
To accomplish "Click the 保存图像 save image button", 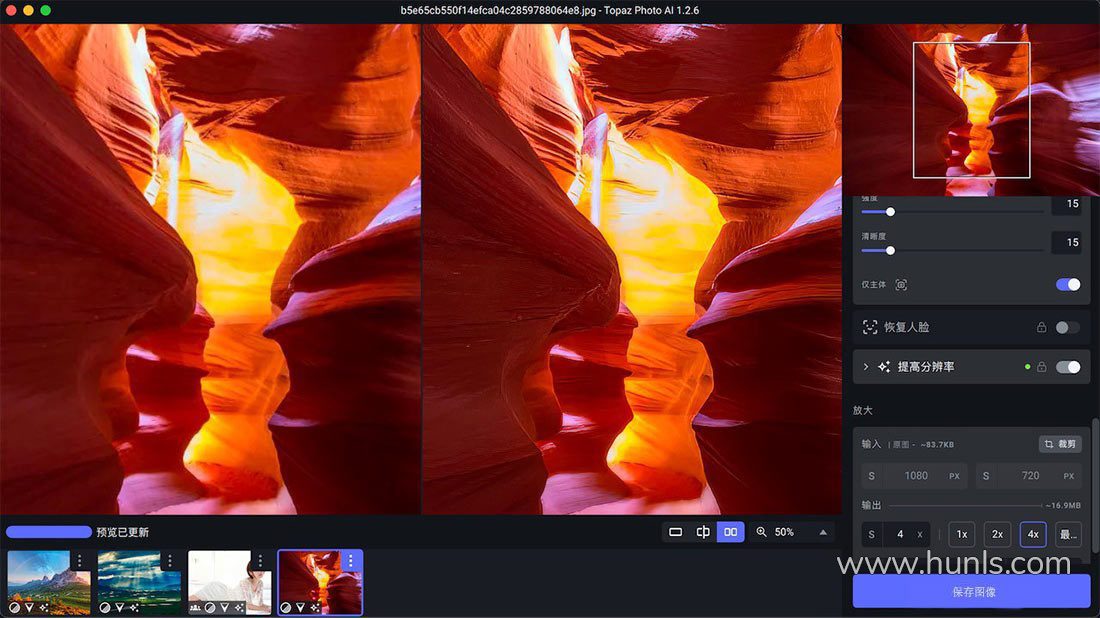I will coord(972,592).
